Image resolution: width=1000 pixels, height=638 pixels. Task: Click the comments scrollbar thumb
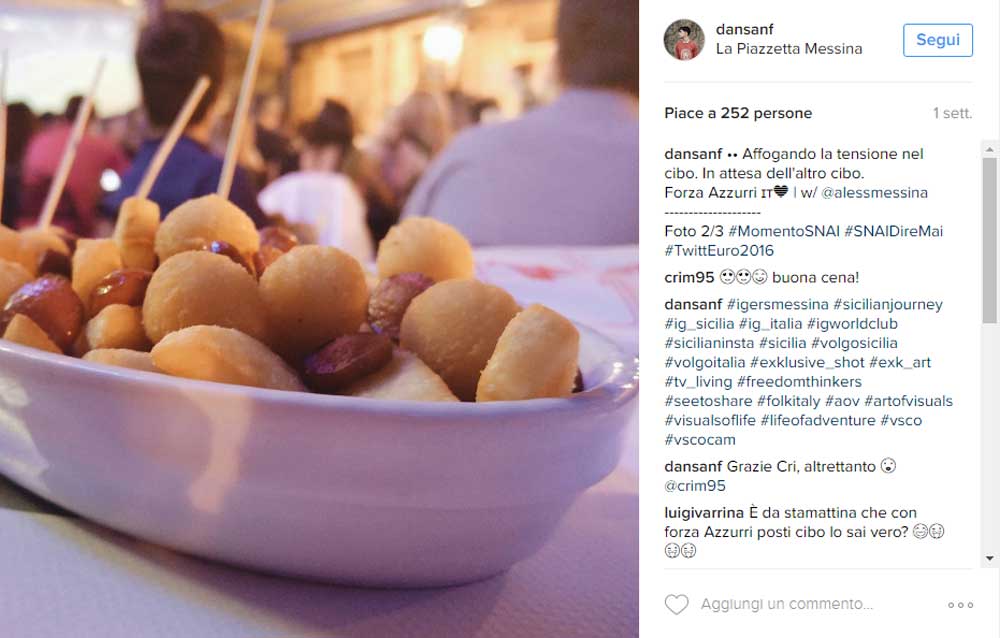coord(990,241)
